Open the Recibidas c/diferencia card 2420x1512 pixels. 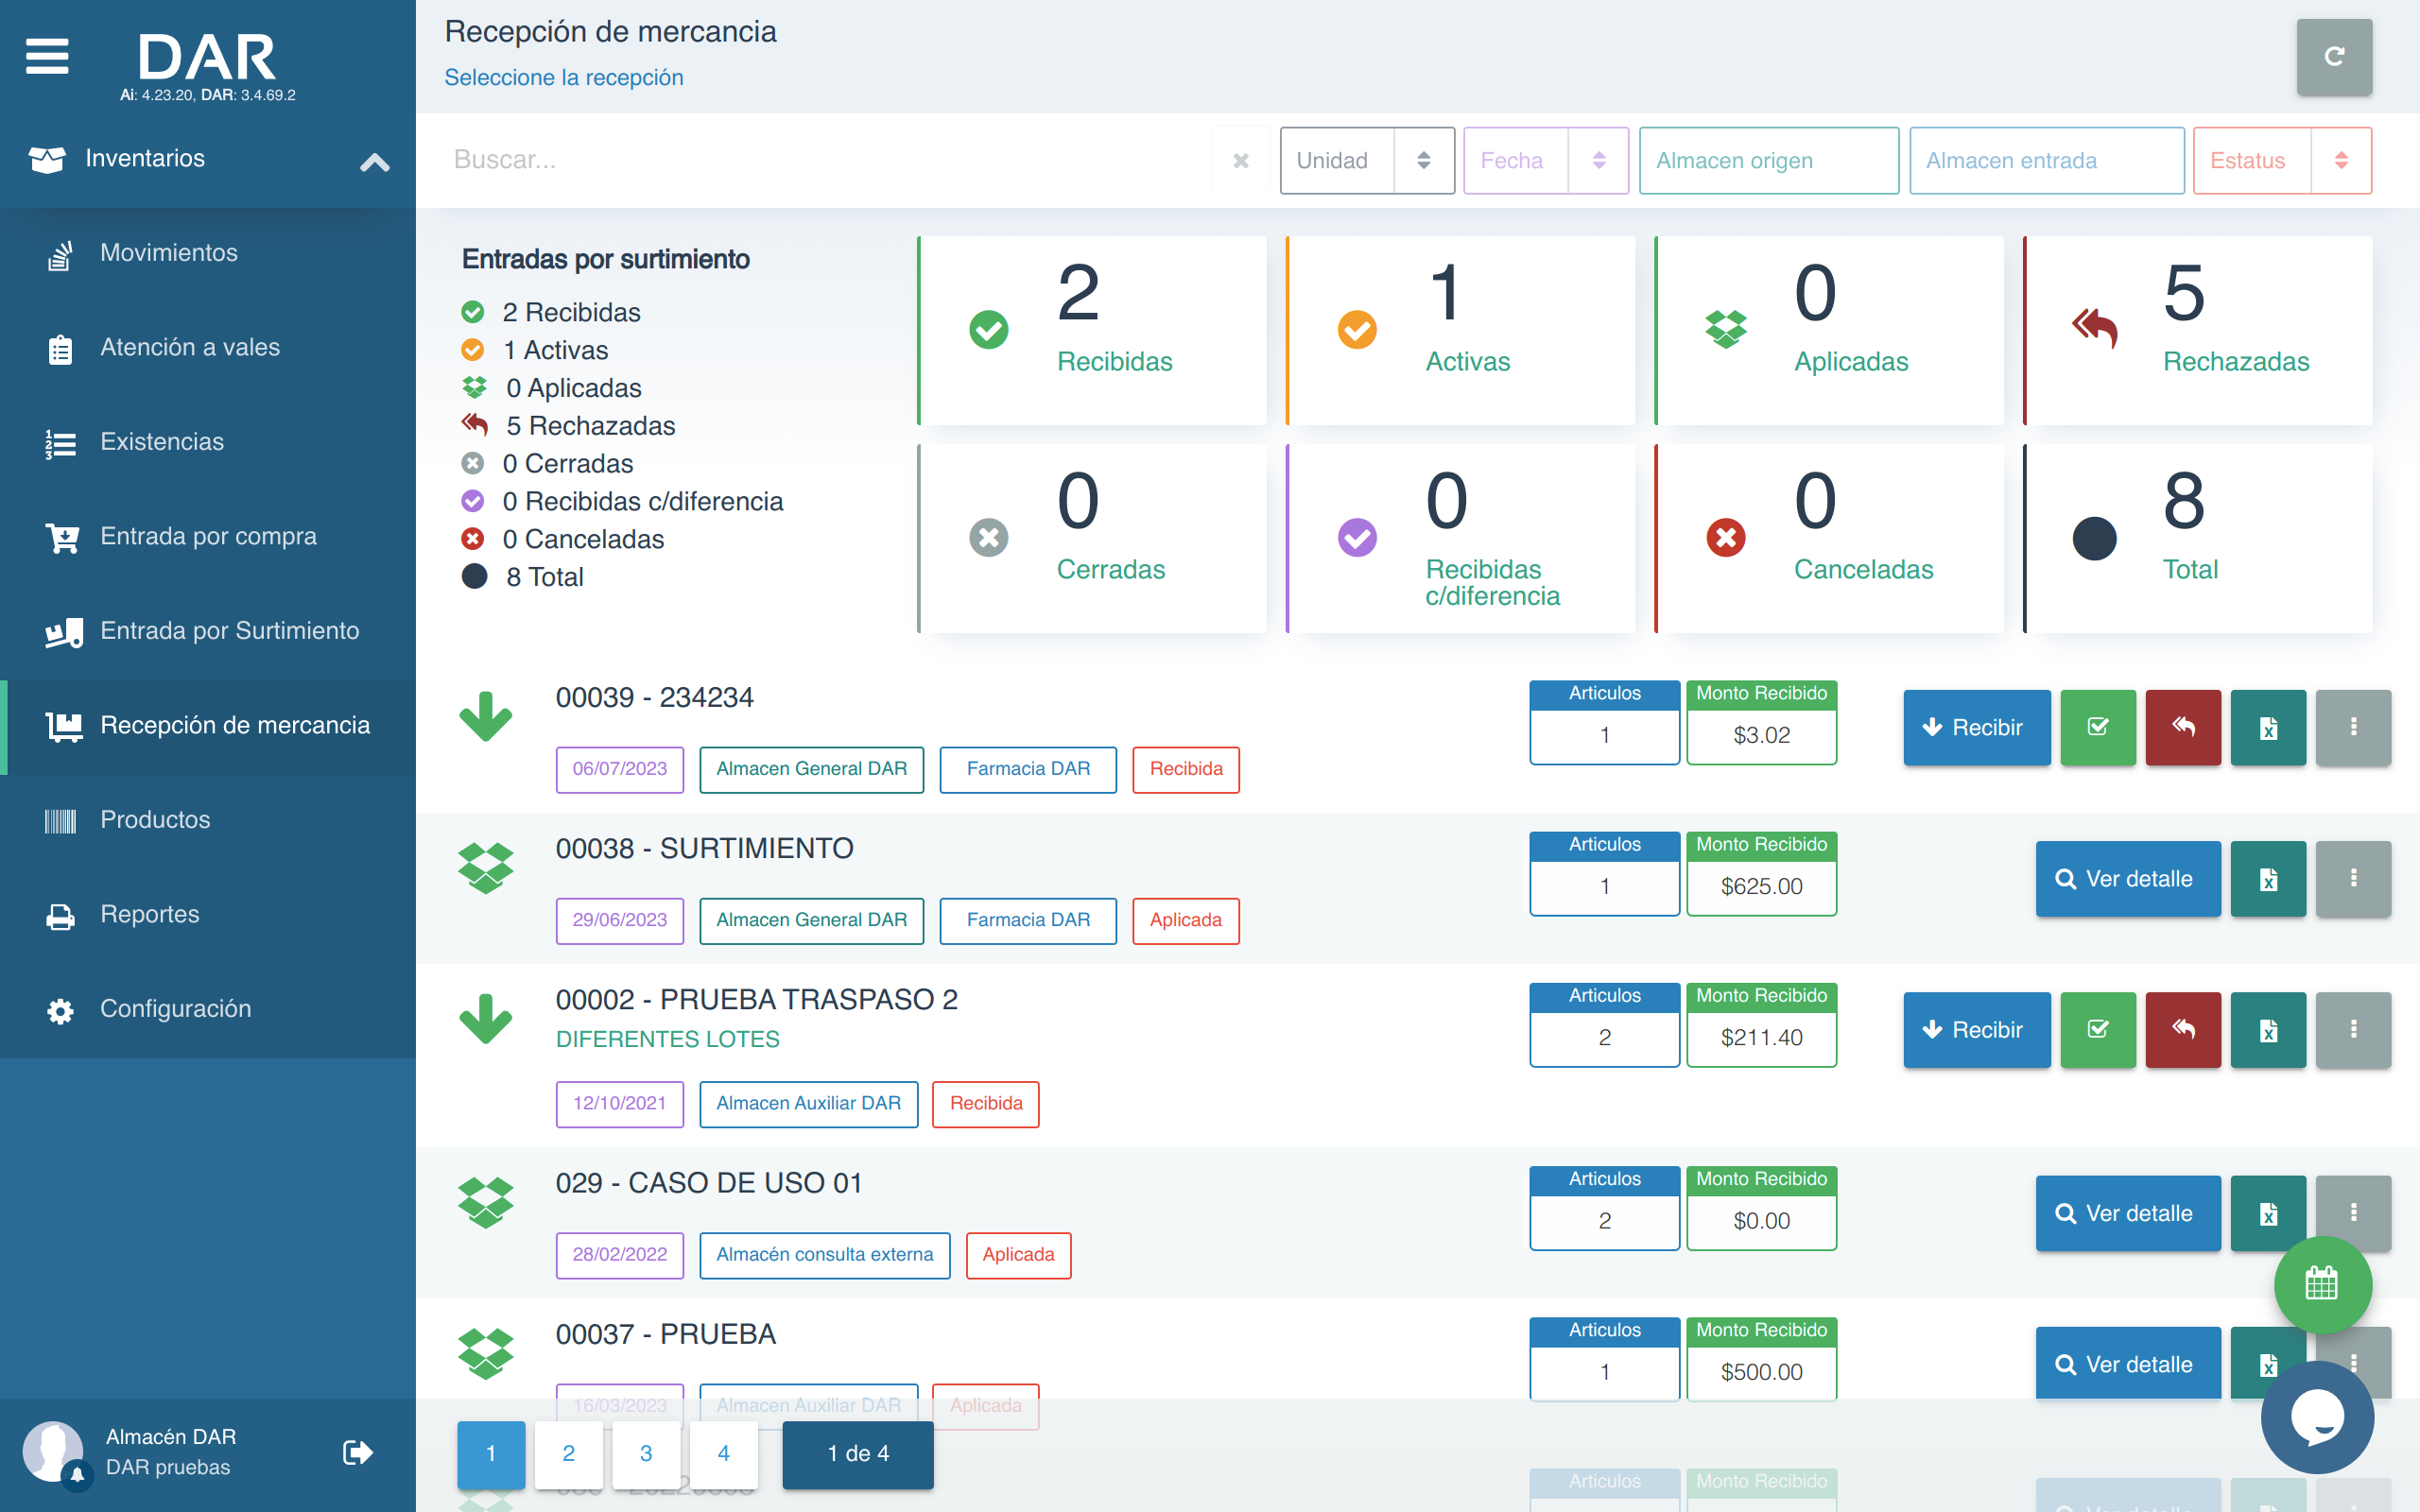(1460, 538)
